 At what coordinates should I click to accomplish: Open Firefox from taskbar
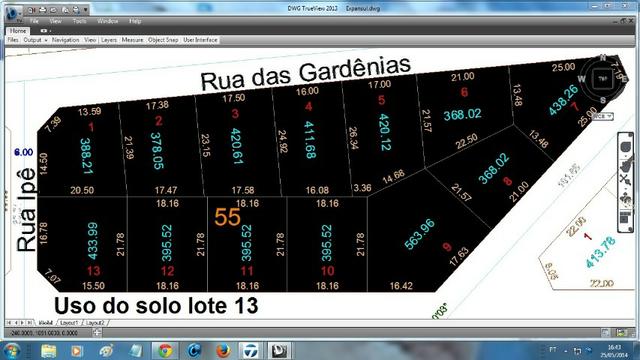pos(223,351)
